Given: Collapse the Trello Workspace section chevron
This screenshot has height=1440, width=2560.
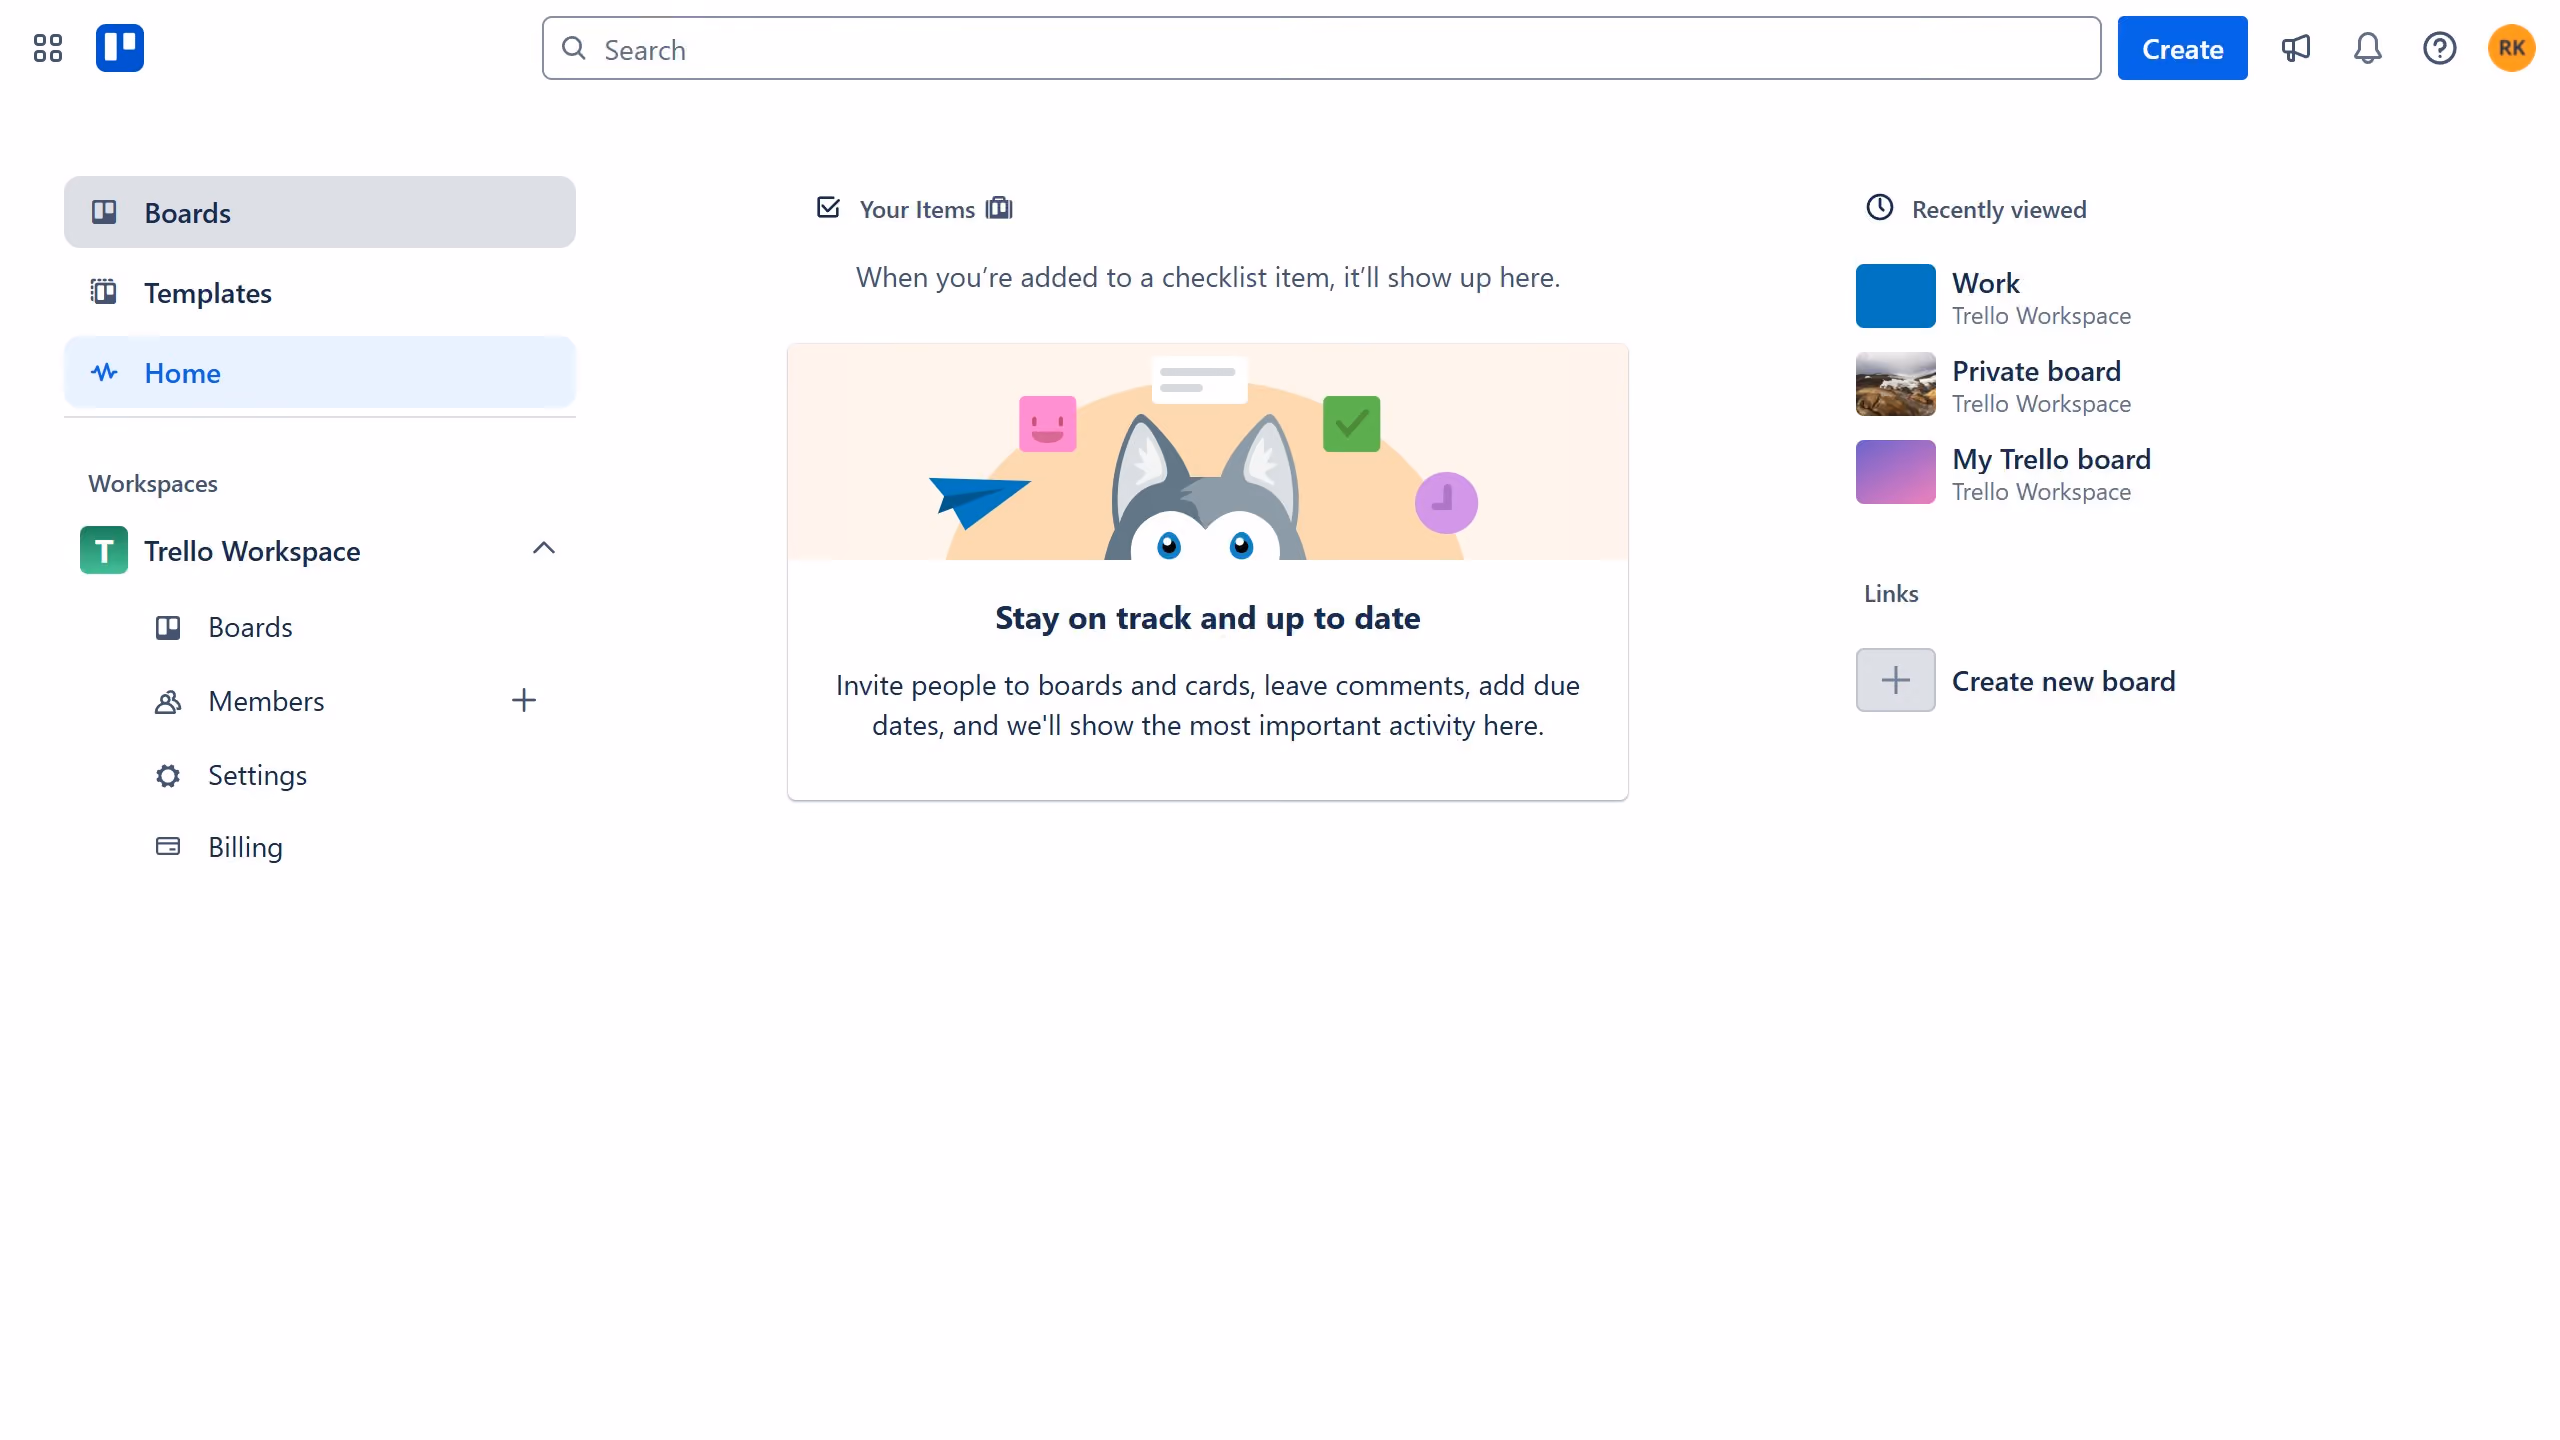Looking at the screenshot, I should (x=544, y=548).
